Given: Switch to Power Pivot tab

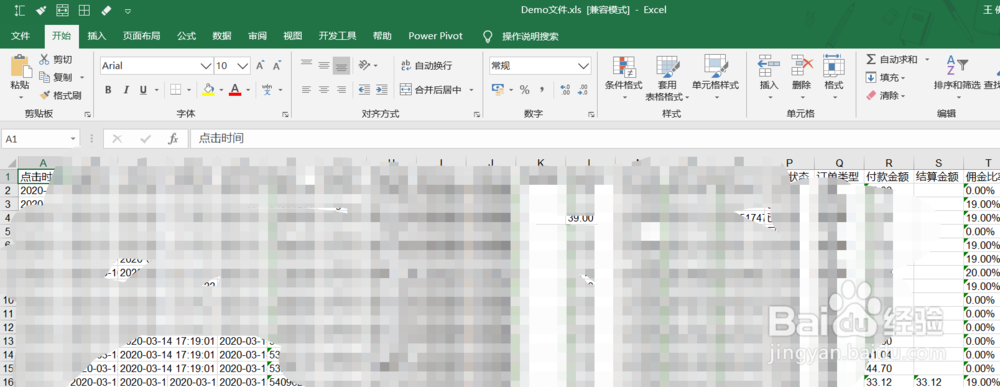Looking at the screenshot, I should [436, 36].
